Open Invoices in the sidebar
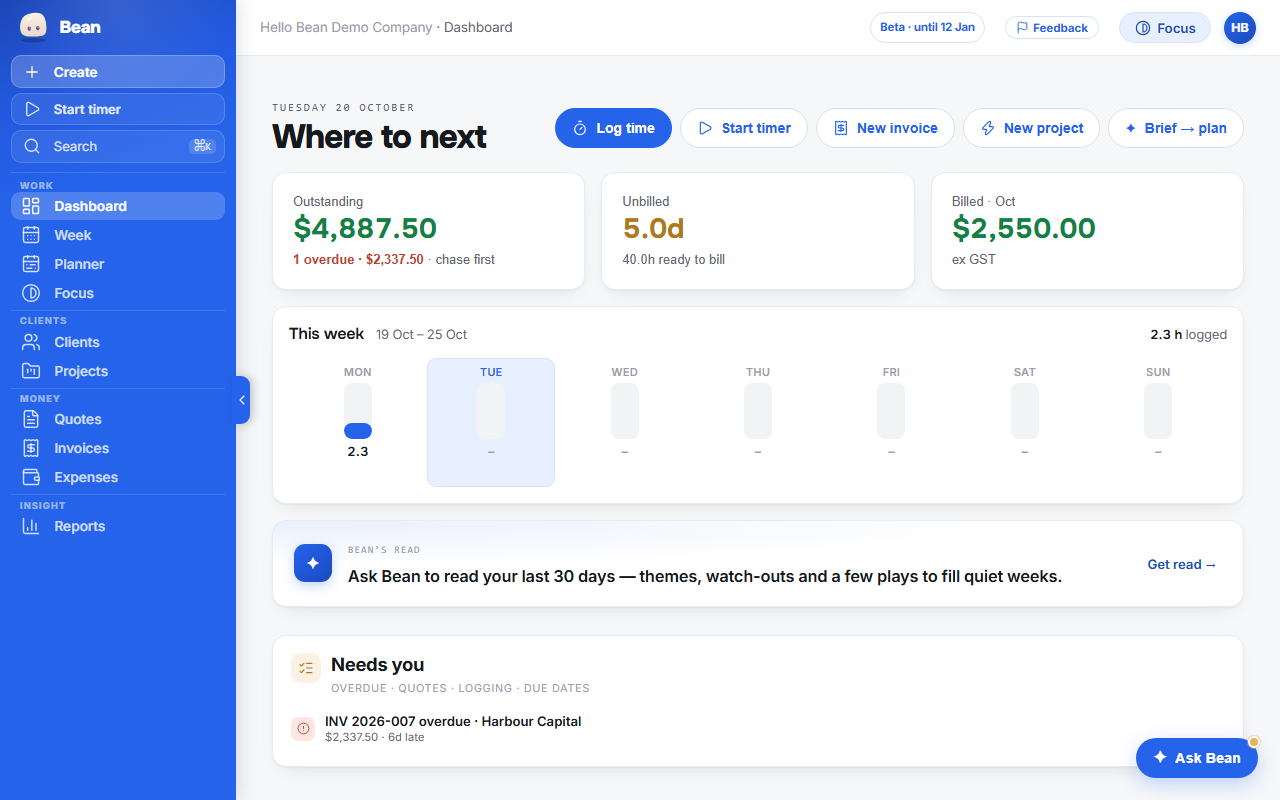1280x800 pixels. [x=118, y=448]
